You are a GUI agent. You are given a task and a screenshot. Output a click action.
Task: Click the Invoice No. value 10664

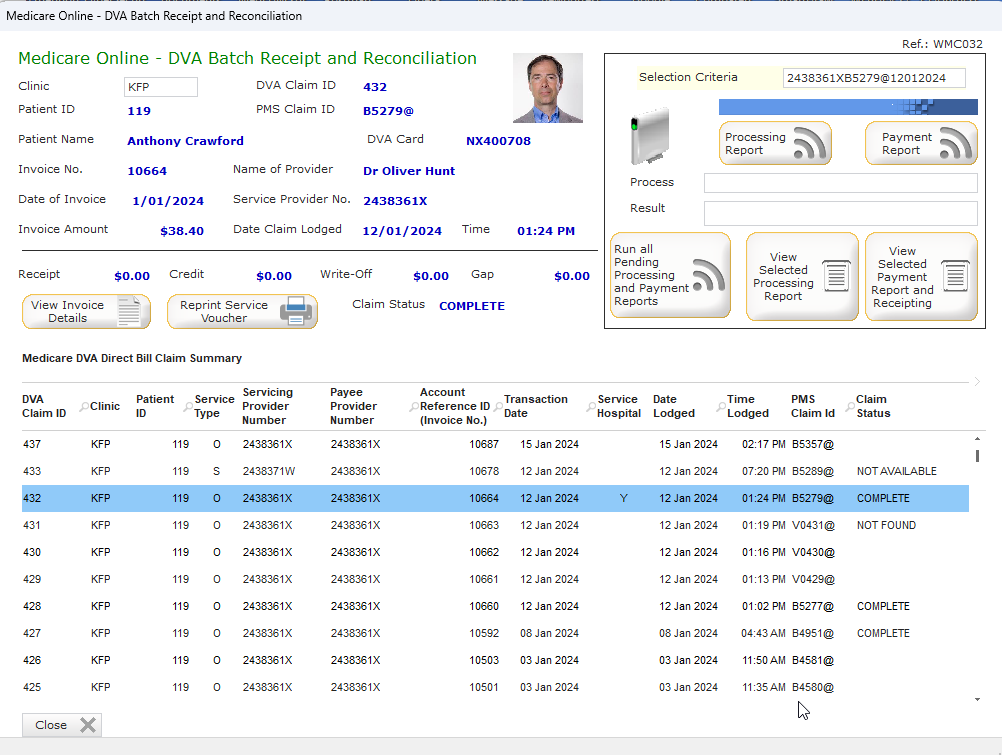pos(147,171)
